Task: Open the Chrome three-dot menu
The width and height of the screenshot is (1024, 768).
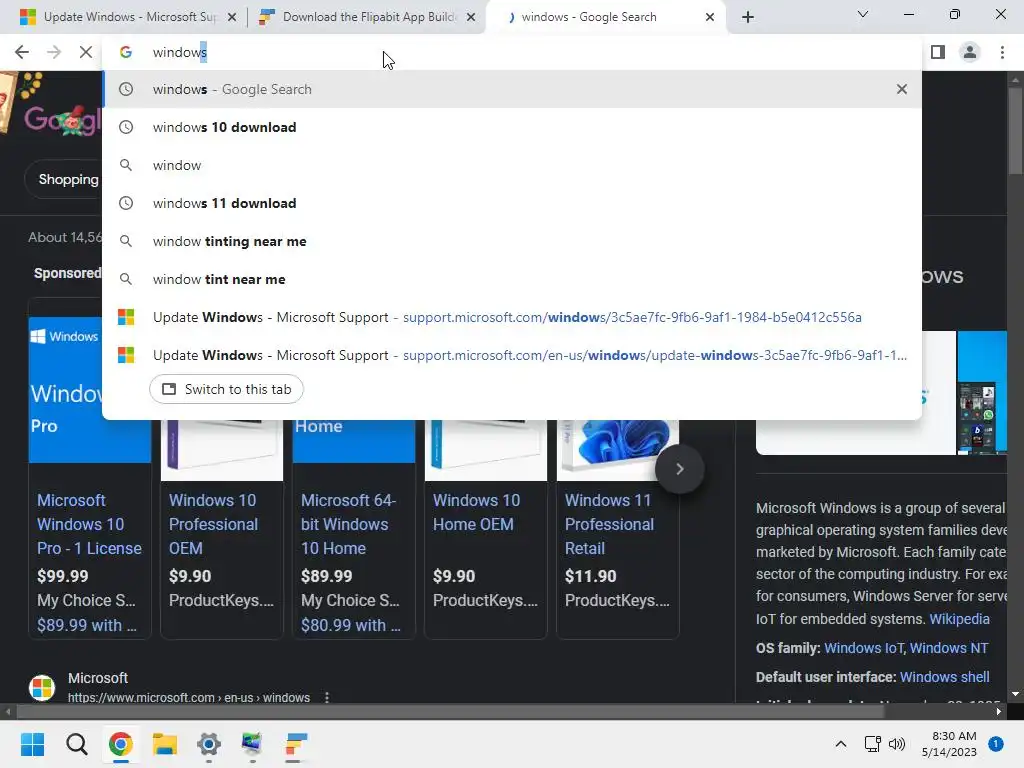Action: 1002,52
